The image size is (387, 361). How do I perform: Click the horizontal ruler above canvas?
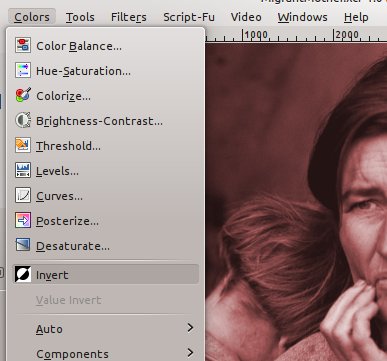(x=296, y=35)
